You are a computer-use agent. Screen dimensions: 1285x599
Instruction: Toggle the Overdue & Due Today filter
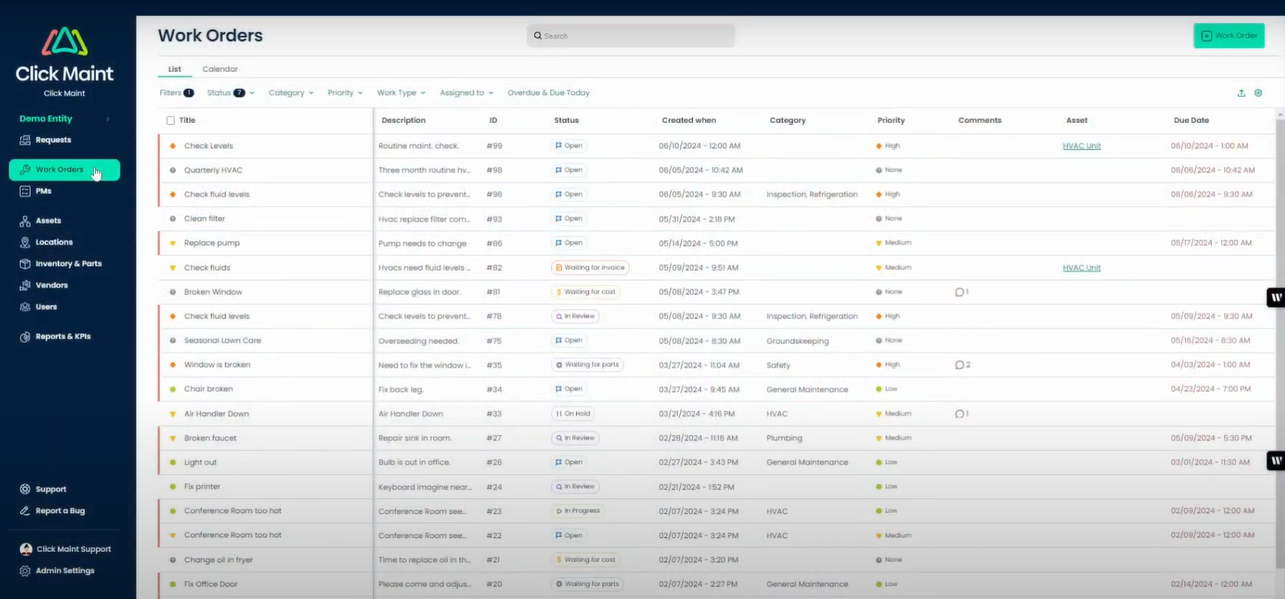[x=548, y=92]
